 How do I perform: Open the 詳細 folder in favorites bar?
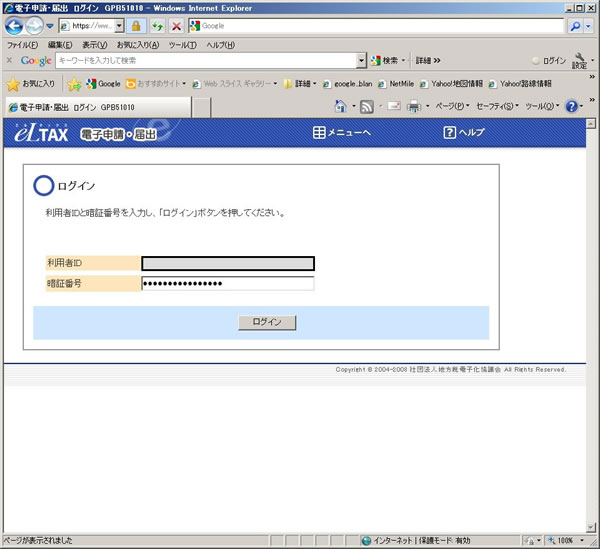pyautogui.click(x=300, y=84)
